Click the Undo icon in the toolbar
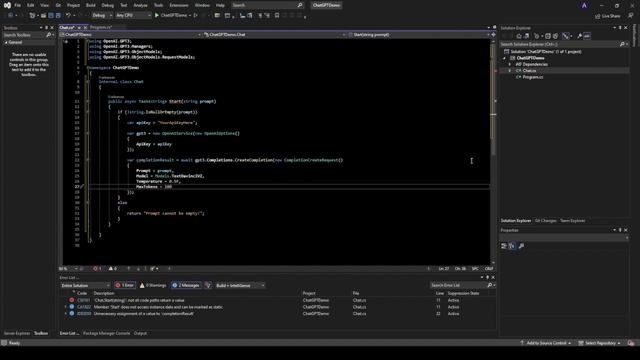This screenshot has width=640, height=360. pos(68,15)
